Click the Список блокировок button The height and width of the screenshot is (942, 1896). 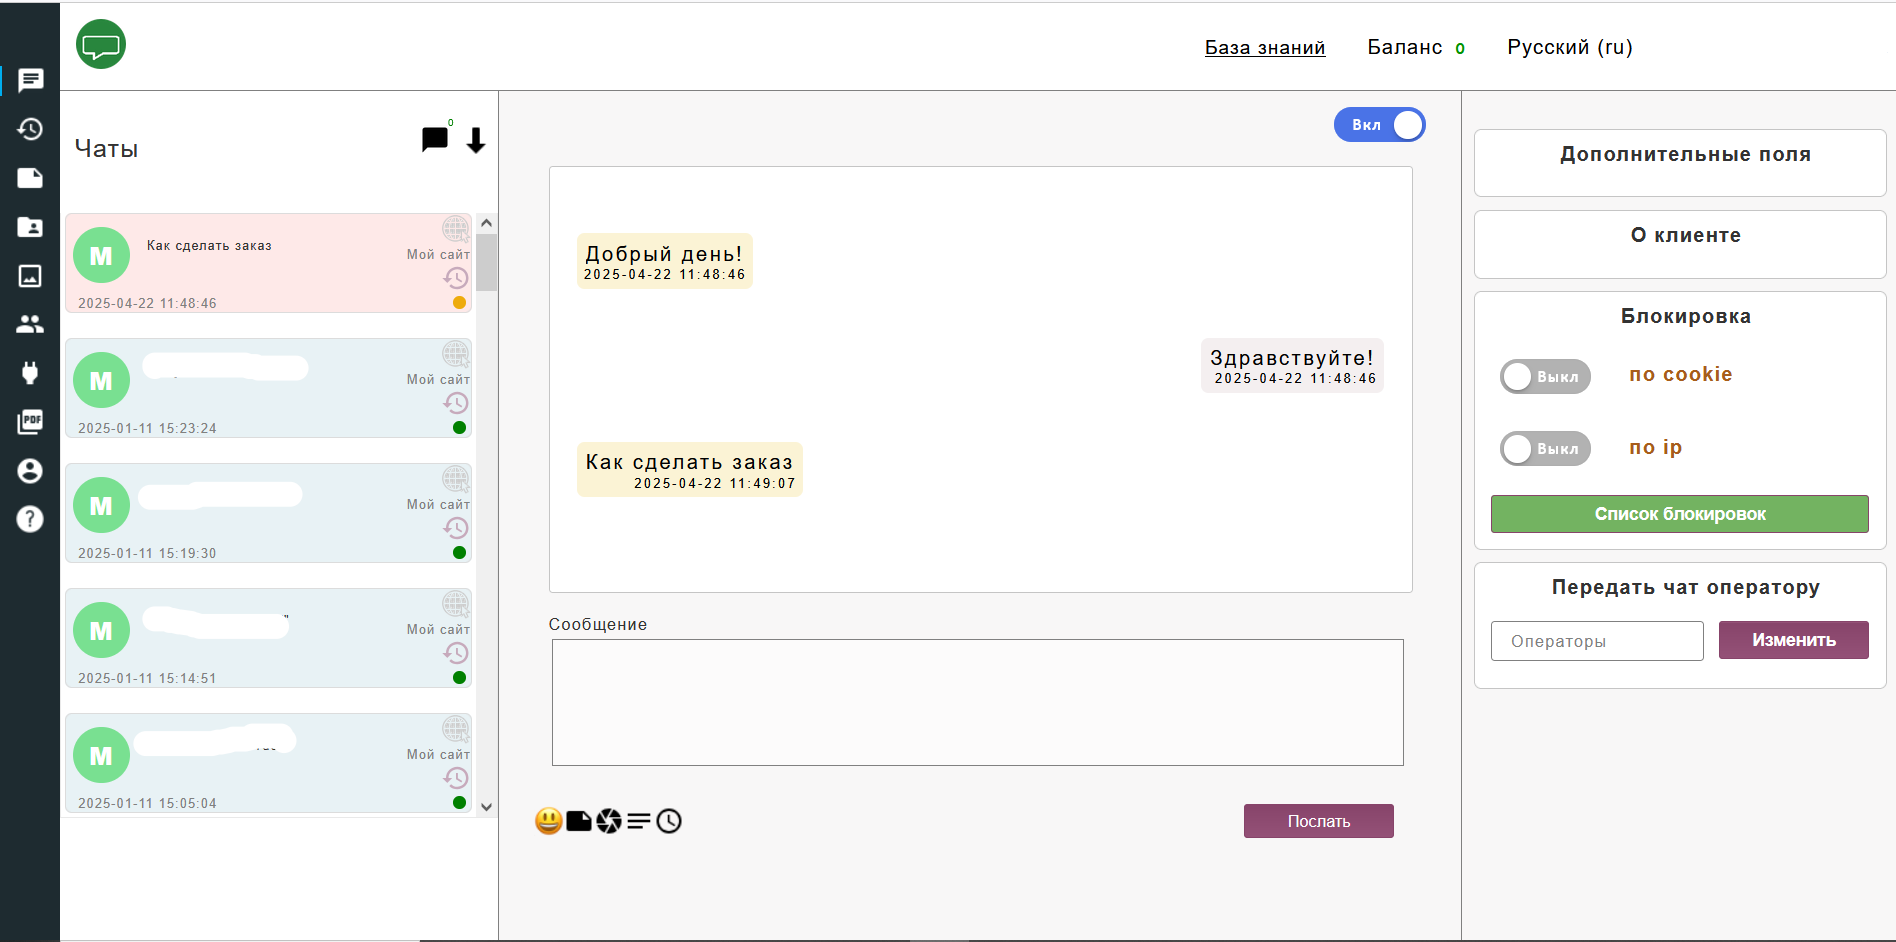click(1679, 514)
